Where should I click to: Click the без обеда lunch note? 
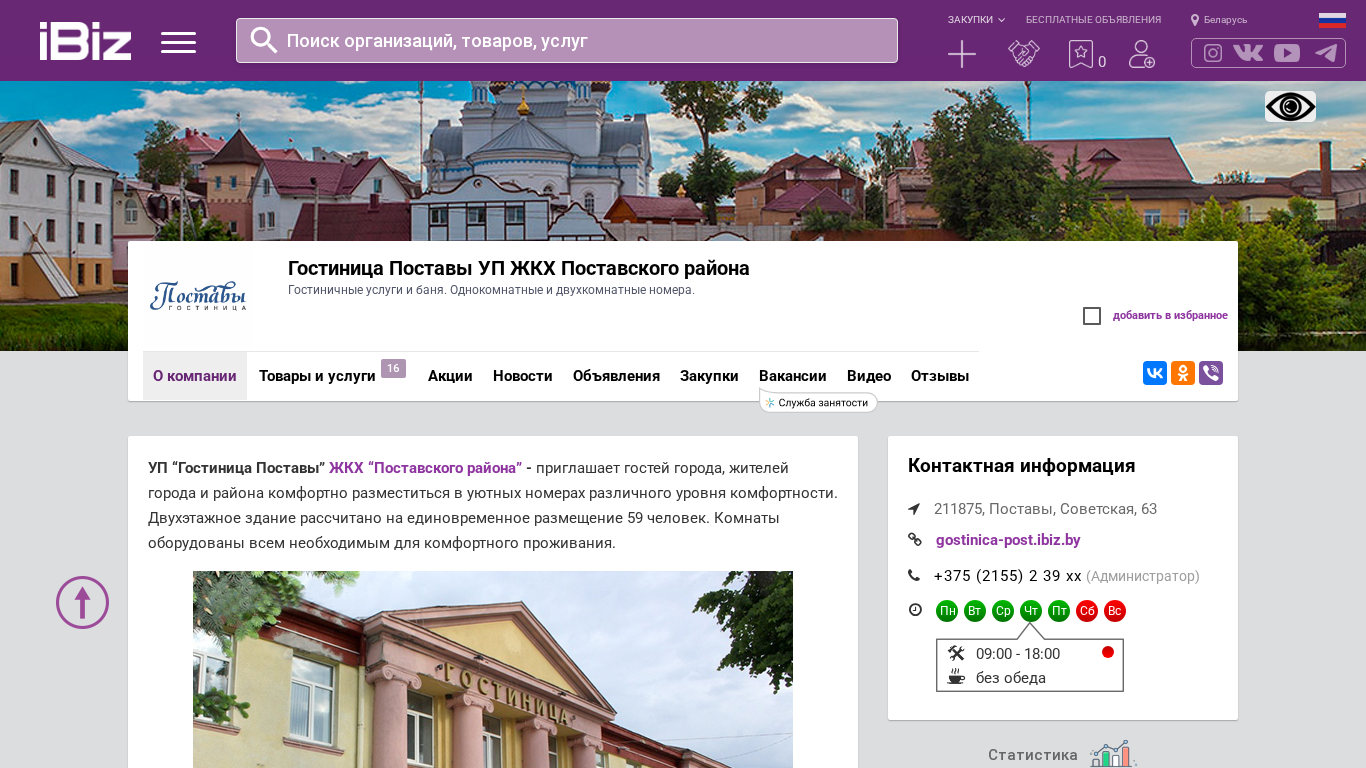pos(1011,678)
